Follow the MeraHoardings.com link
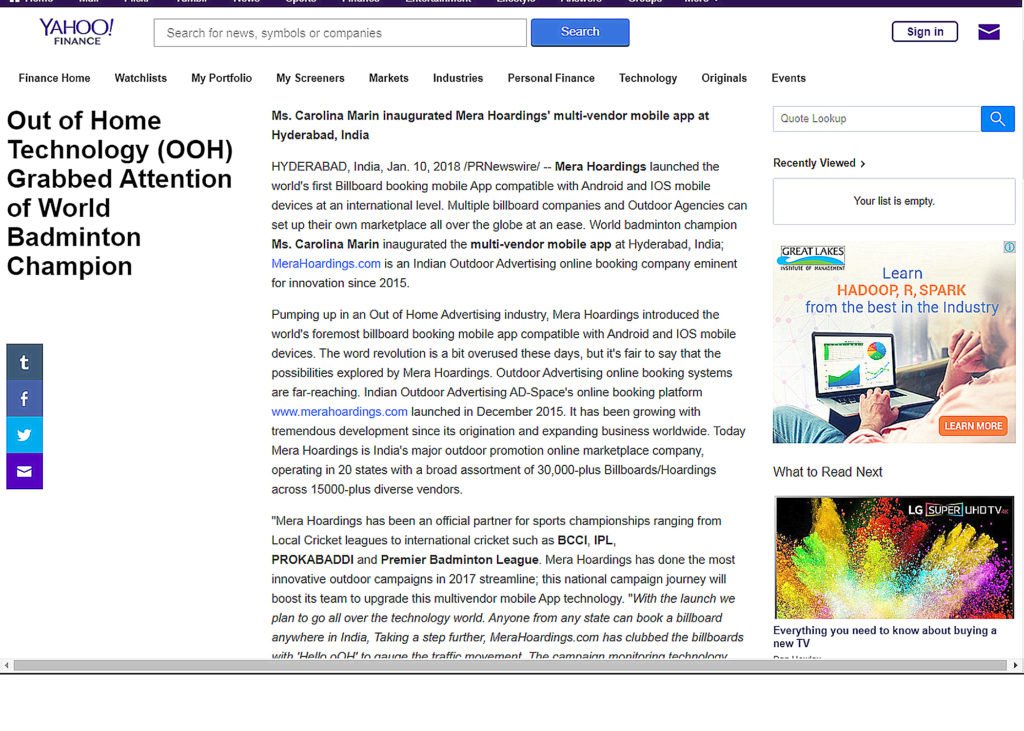This screenshot has height=731, width=1024. [326, 263]
